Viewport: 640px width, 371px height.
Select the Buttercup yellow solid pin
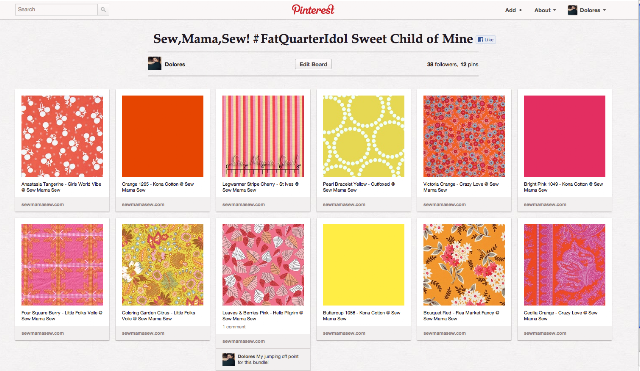(x=363, y=264)
